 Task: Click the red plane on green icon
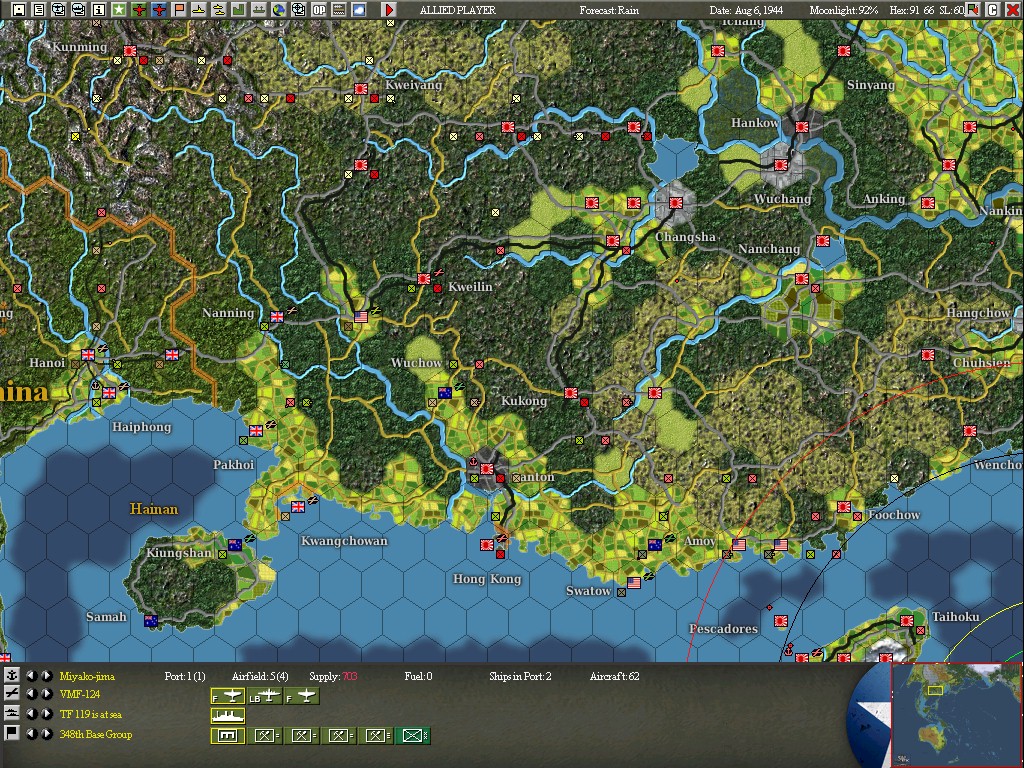pyautogui.click(x=138, y=9)
